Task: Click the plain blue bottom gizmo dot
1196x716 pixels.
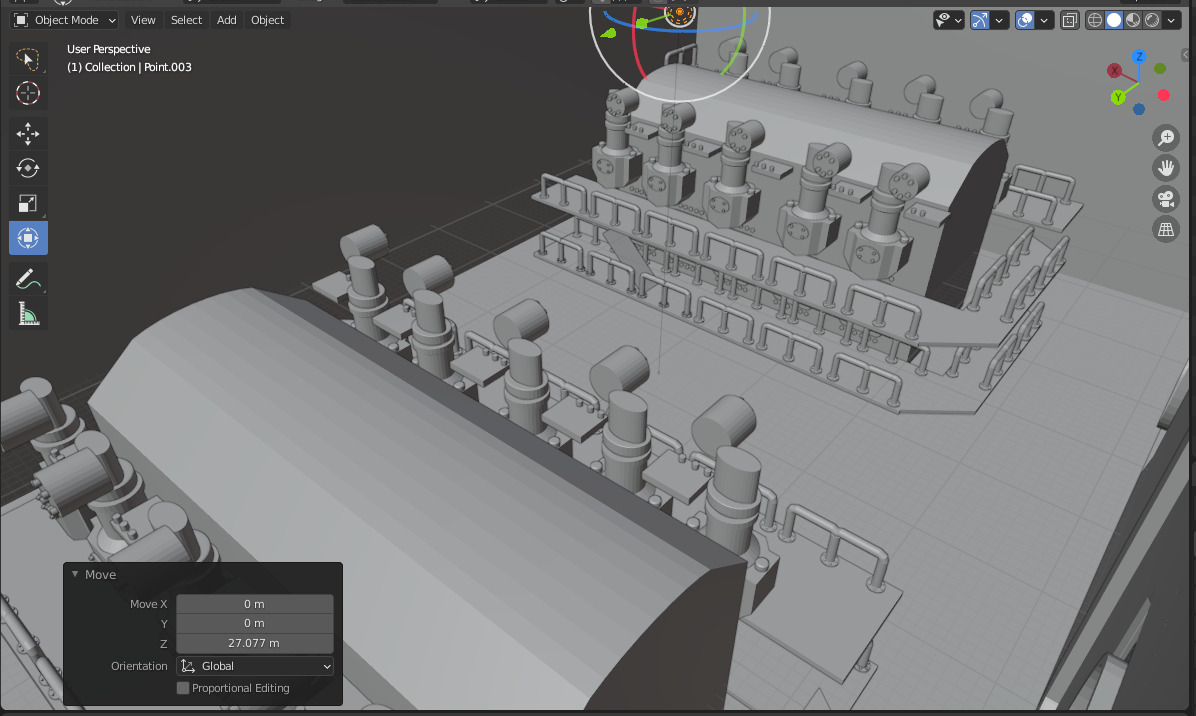Action: pos(1139,109)
